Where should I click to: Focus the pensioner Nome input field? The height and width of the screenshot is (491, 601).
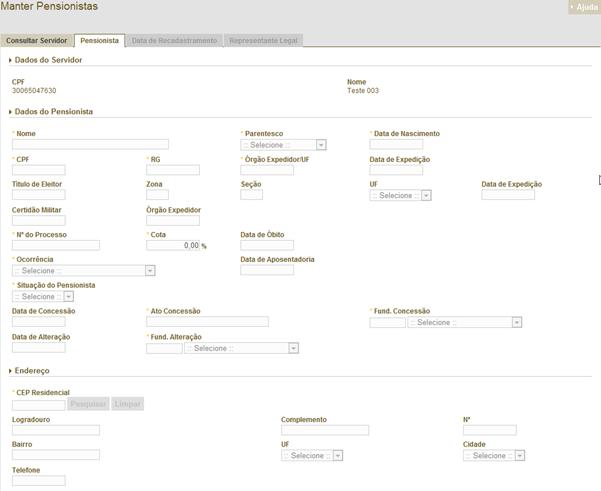(90, 145)
